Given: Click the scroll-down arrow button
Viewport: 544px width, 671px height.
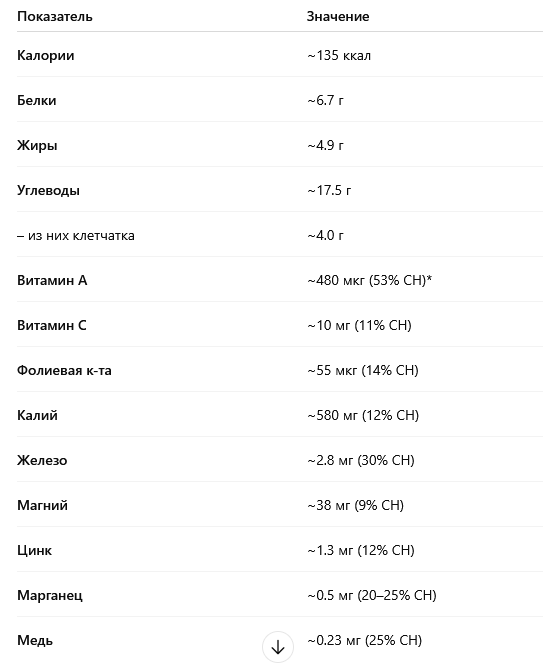Looking at the screenshot, I should click(278, 647).
